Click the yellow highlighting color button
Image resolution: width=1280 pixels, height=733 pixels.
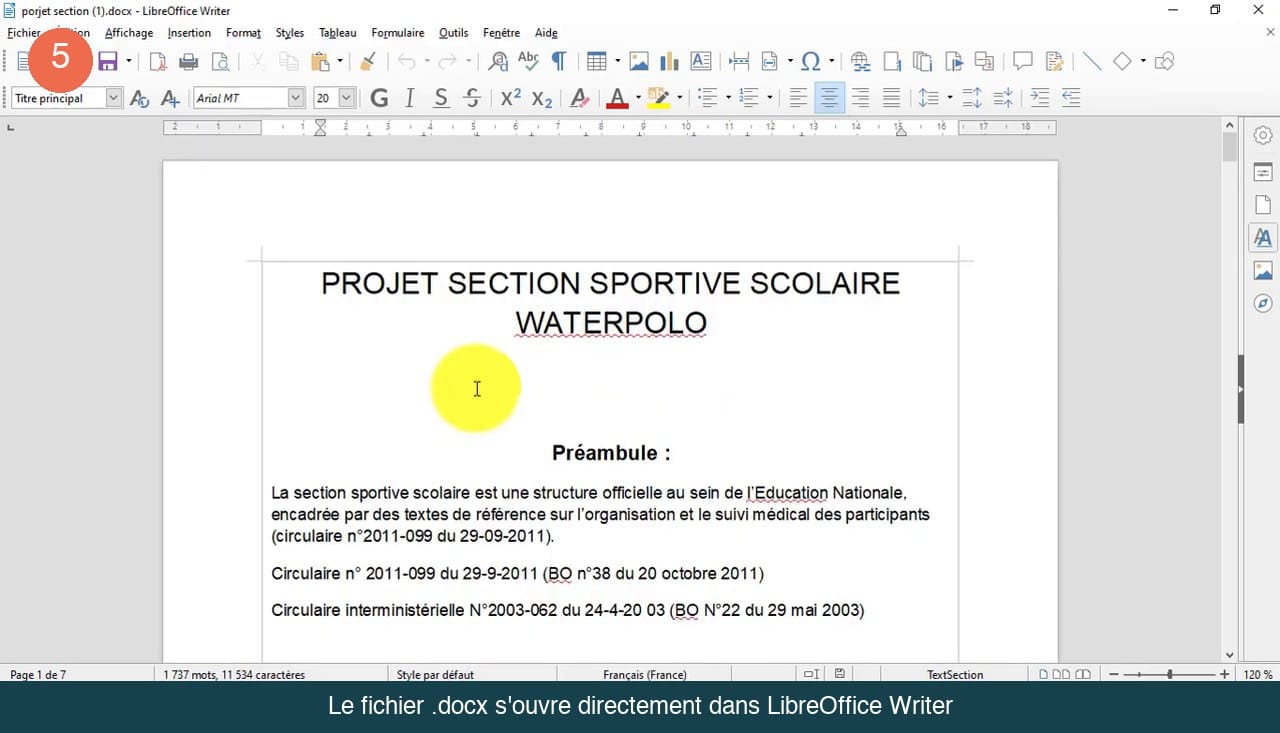tap(658, 98)
